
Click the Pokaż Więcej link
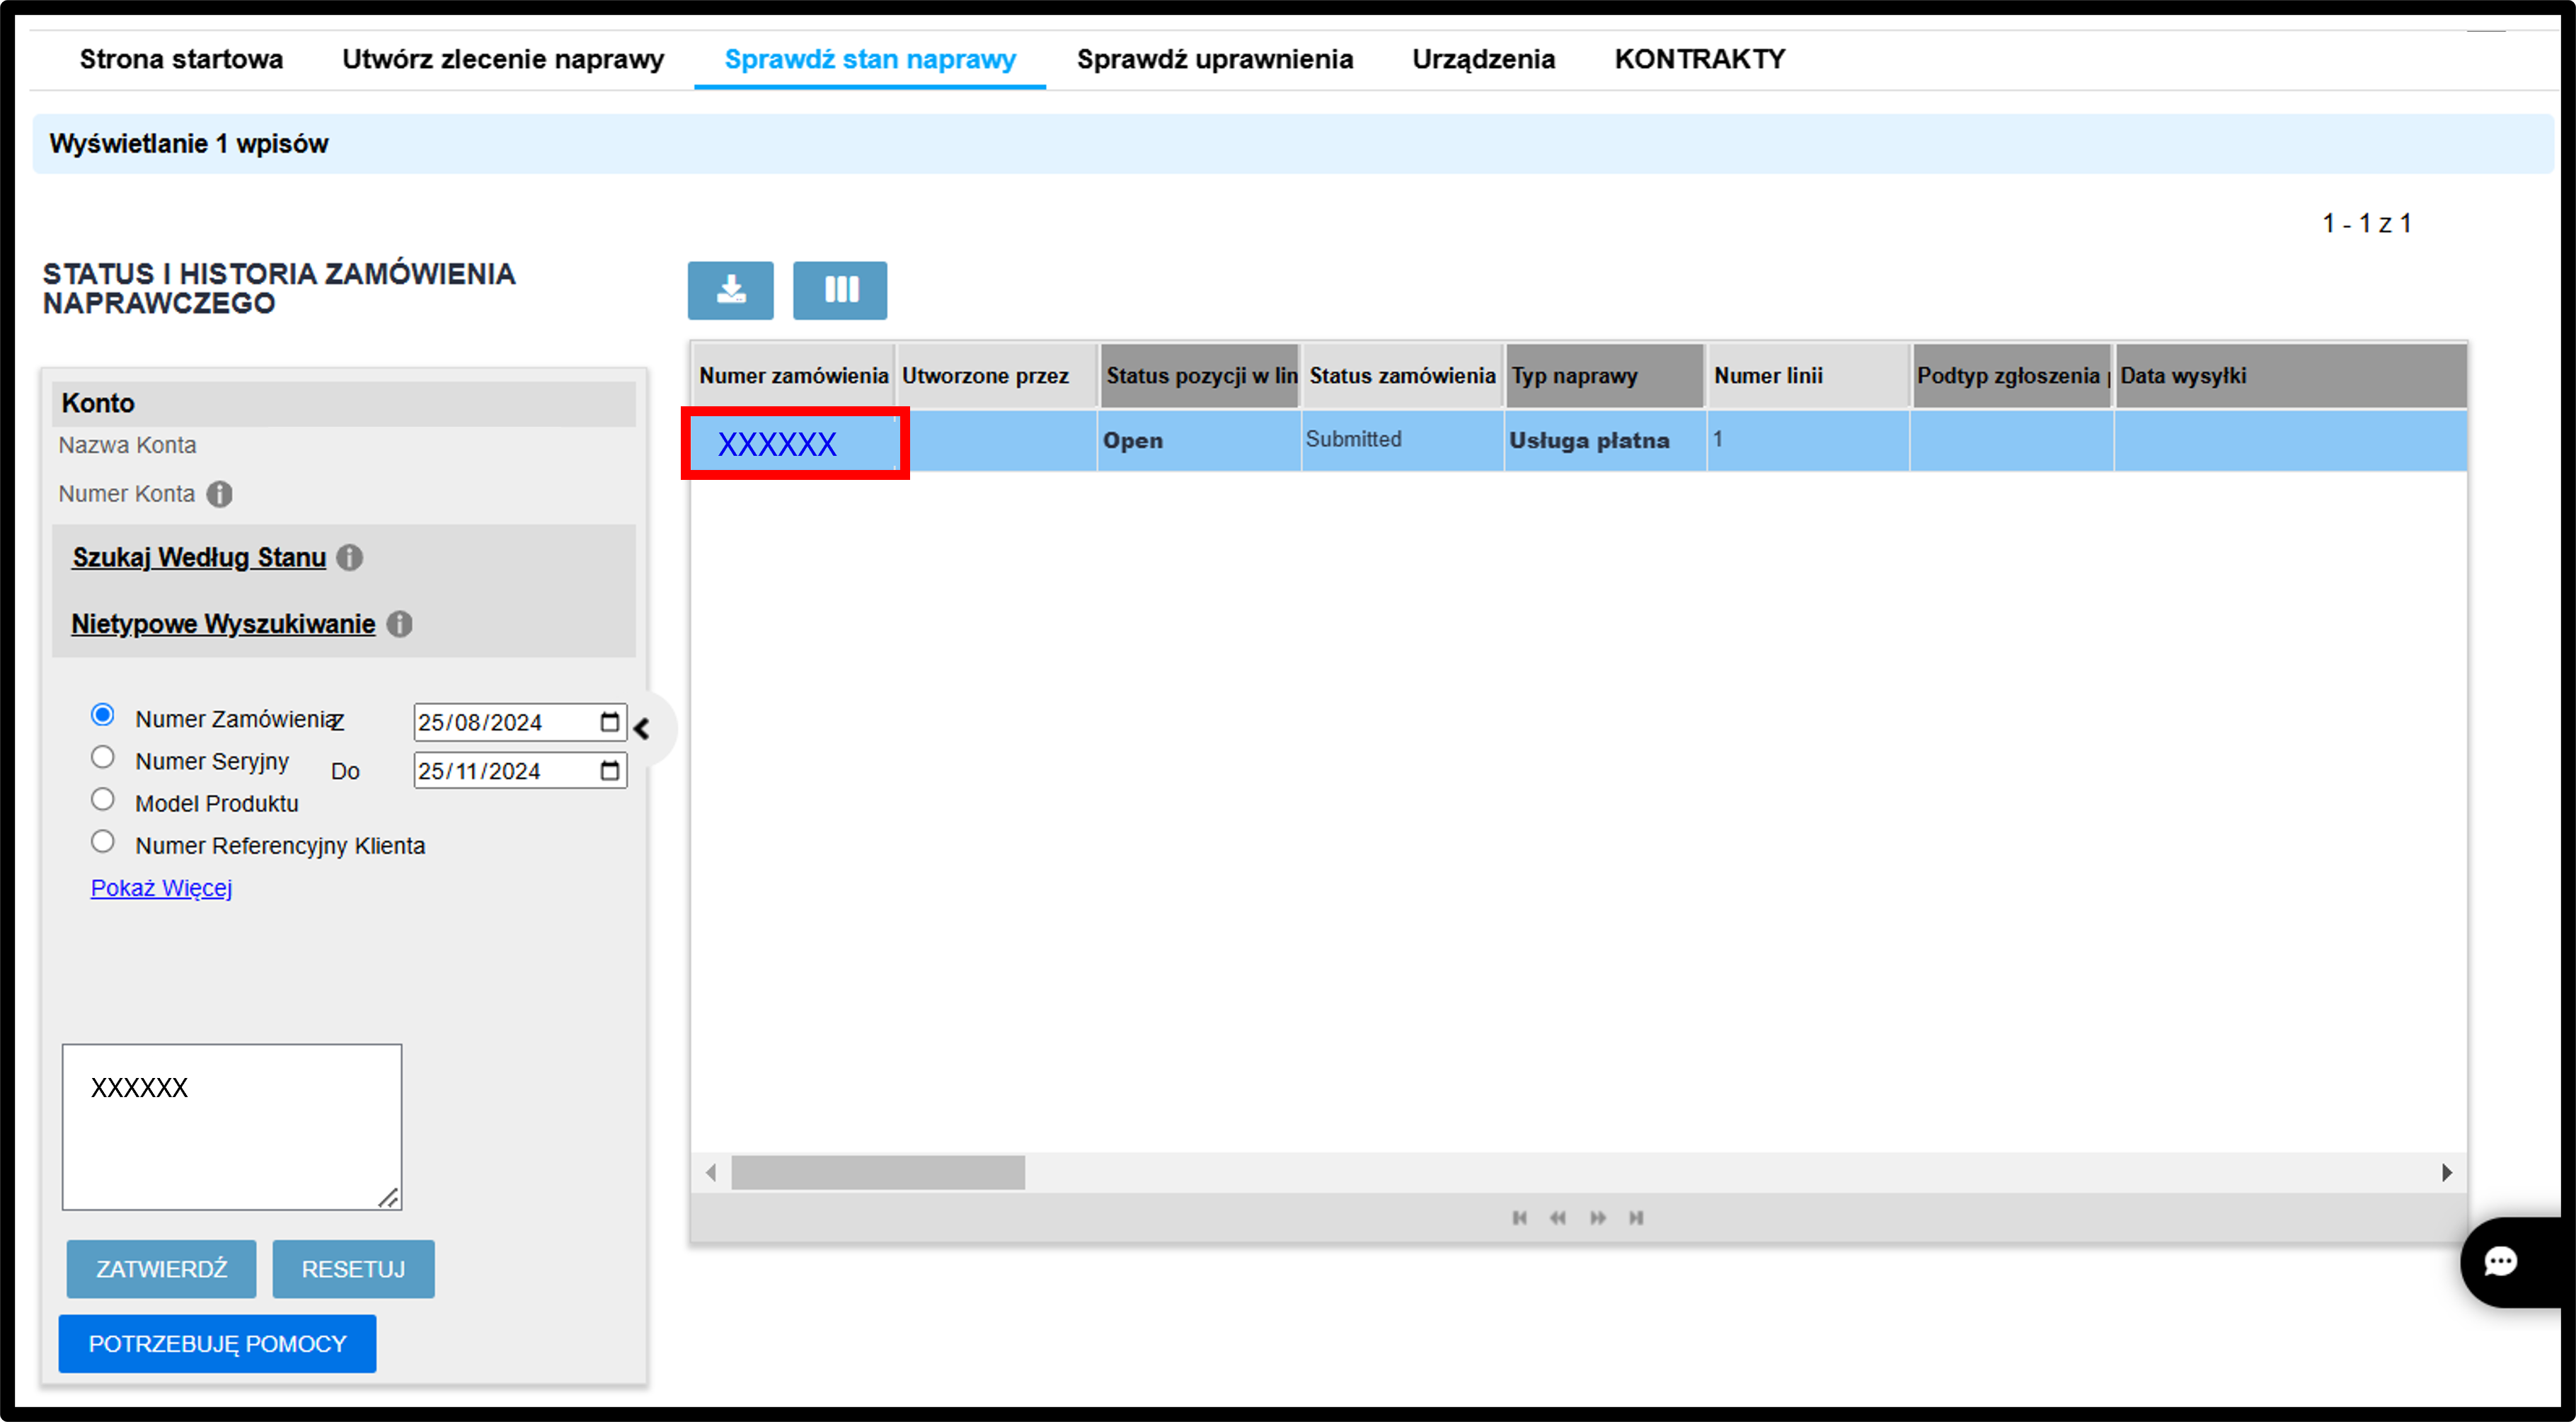(161, 888)
